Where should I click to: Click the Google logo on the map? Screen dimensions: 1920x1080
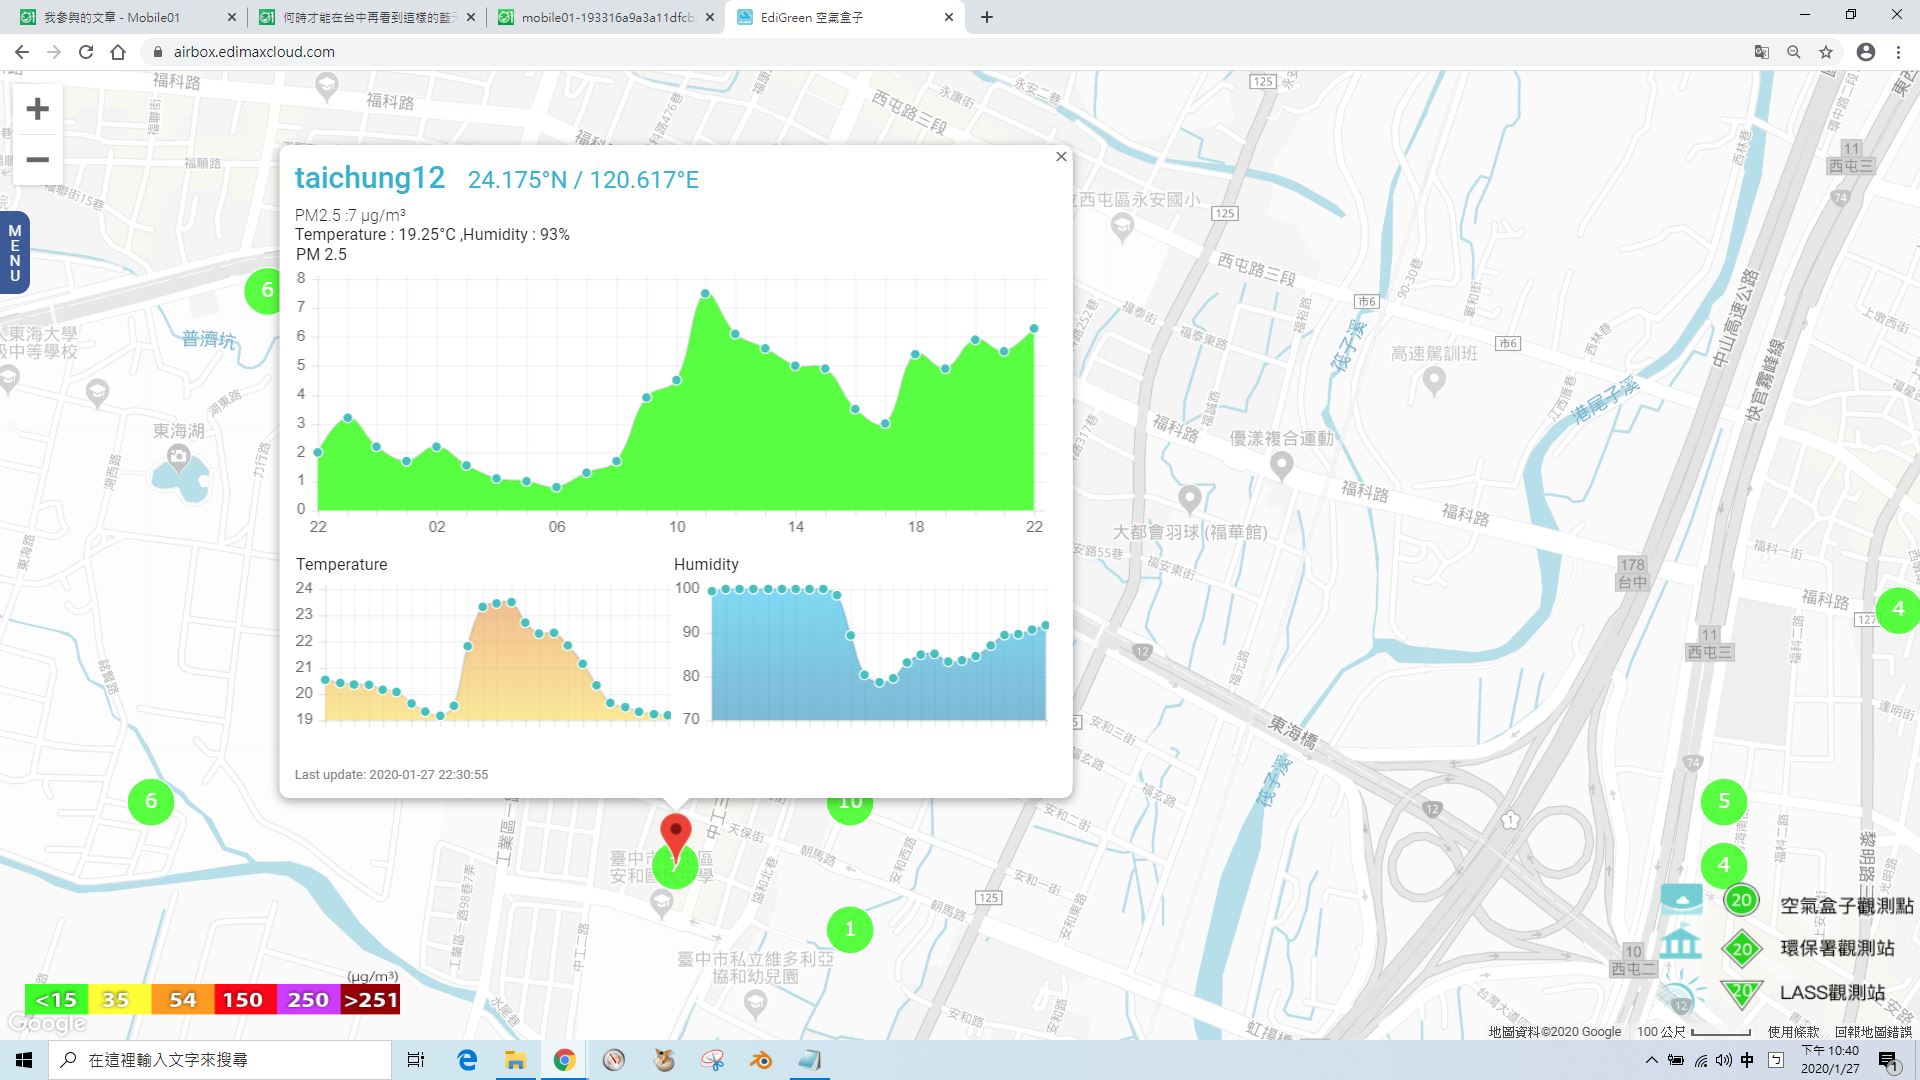[x=46, y=1024]
